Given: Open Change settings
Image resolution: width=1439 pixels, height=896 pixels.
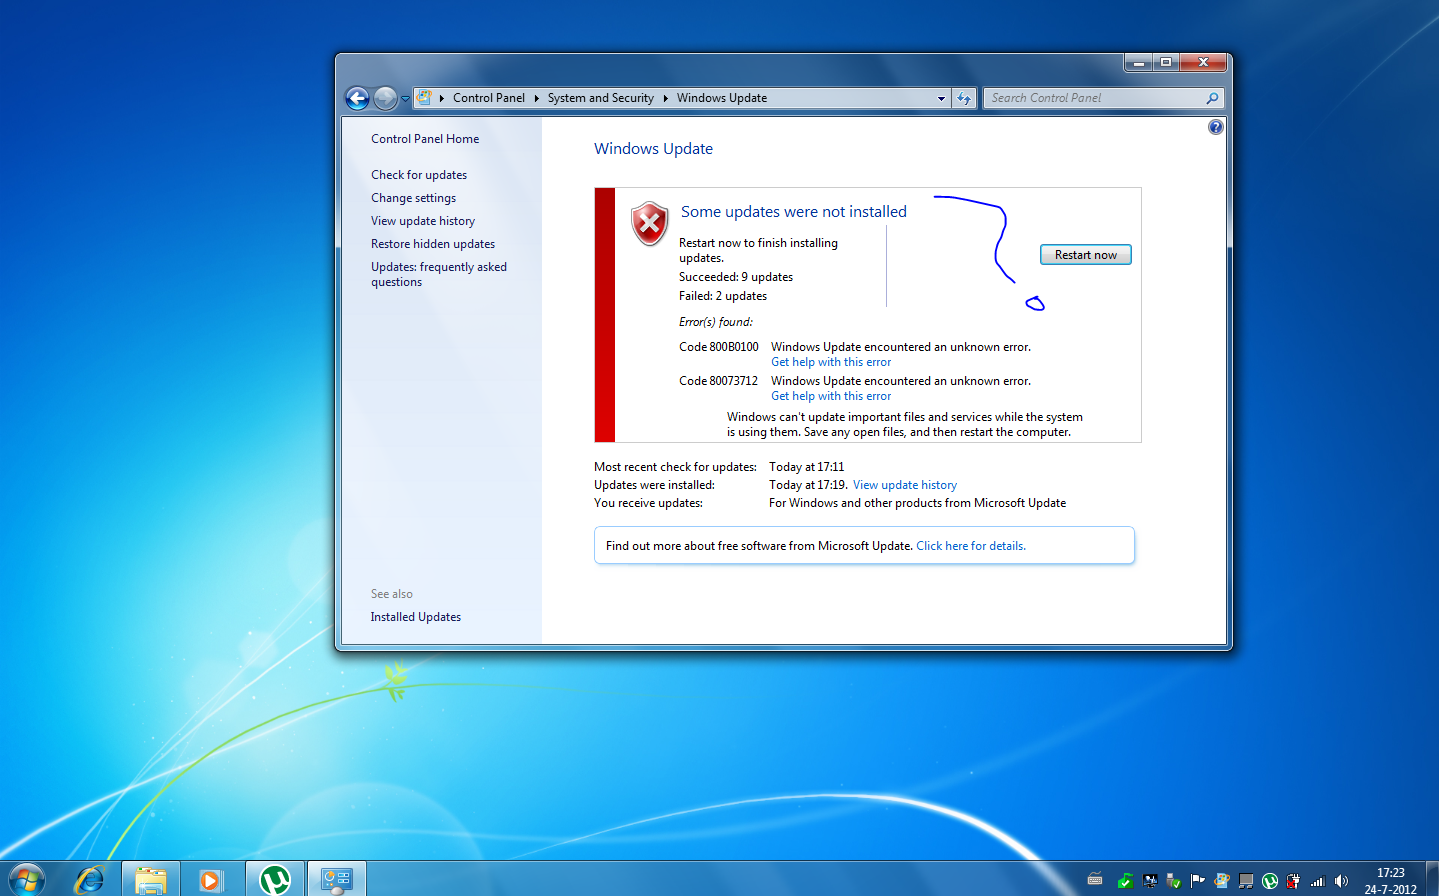Looking at the screenshot, I should (413, 198).
